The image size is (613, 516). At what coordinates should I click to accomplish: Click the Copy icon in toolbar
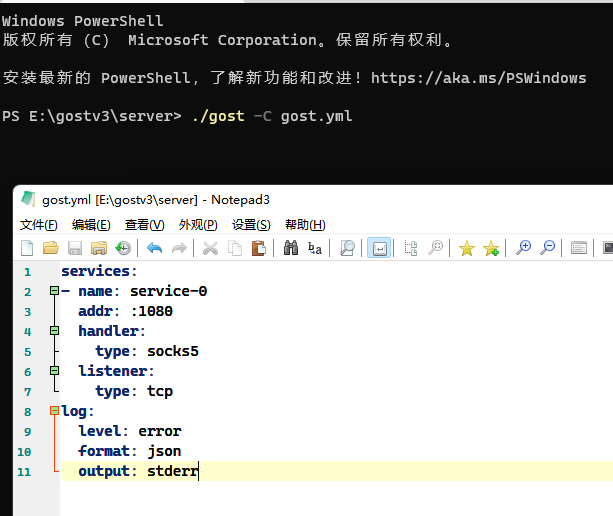[235, 248]
